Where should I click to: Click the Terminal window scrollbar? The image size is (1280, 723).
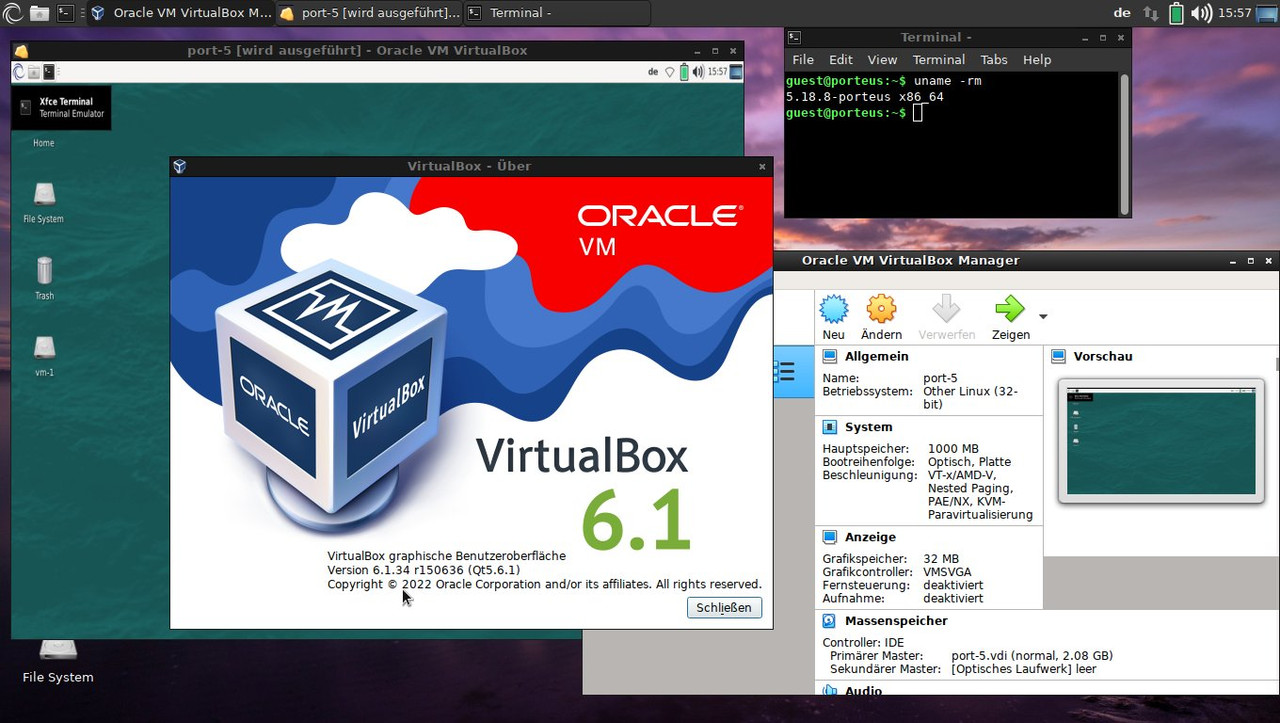click(x=1124, y=144)
